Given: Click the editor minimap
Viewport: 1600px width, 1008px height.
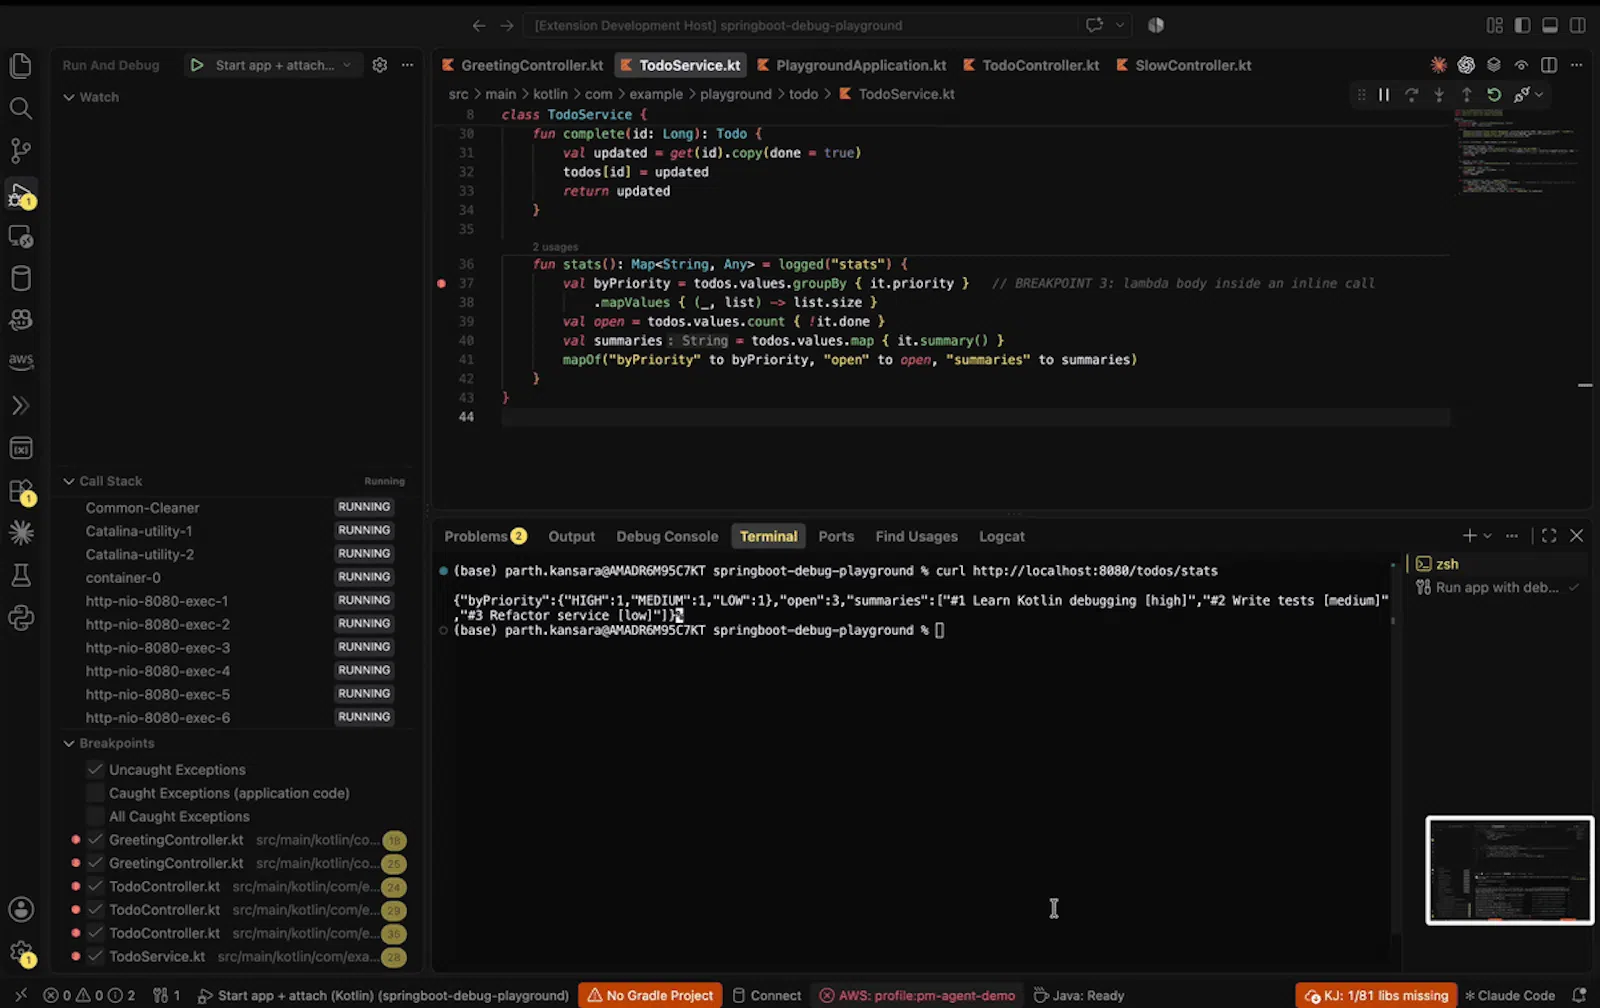Looking at the screenshot, I should pyautogui.click(x=1518, y=150).
